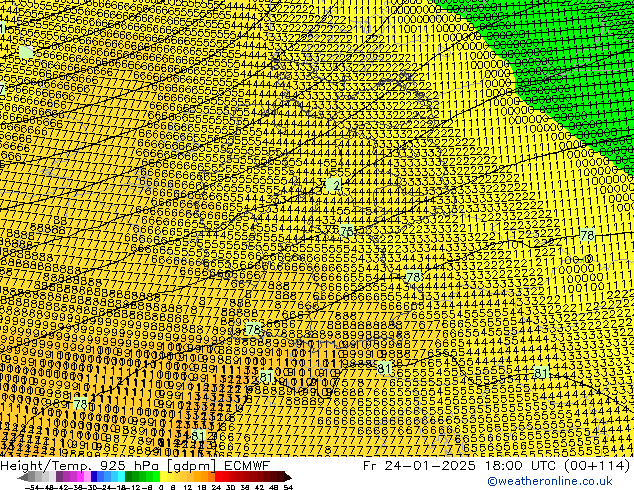Image resolution: width=634 pixels, height=490 pixels.
Task: Click the bottommost 81 height contour label
Action: pyautogui.click(x=198, y=436)
